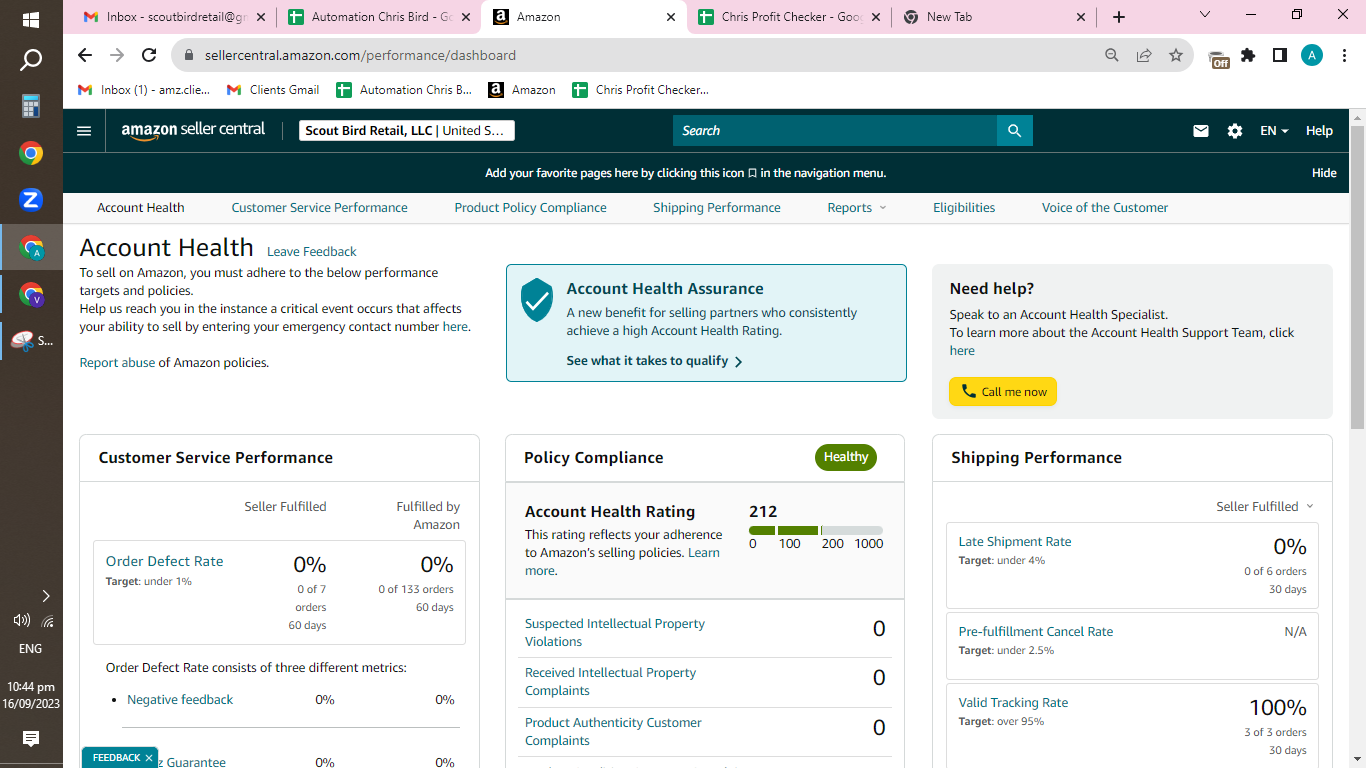Screen dimensions: 1366x768
Task: Open the Scout Bird Retail, LLC account selector
Action: coord(407,131)
